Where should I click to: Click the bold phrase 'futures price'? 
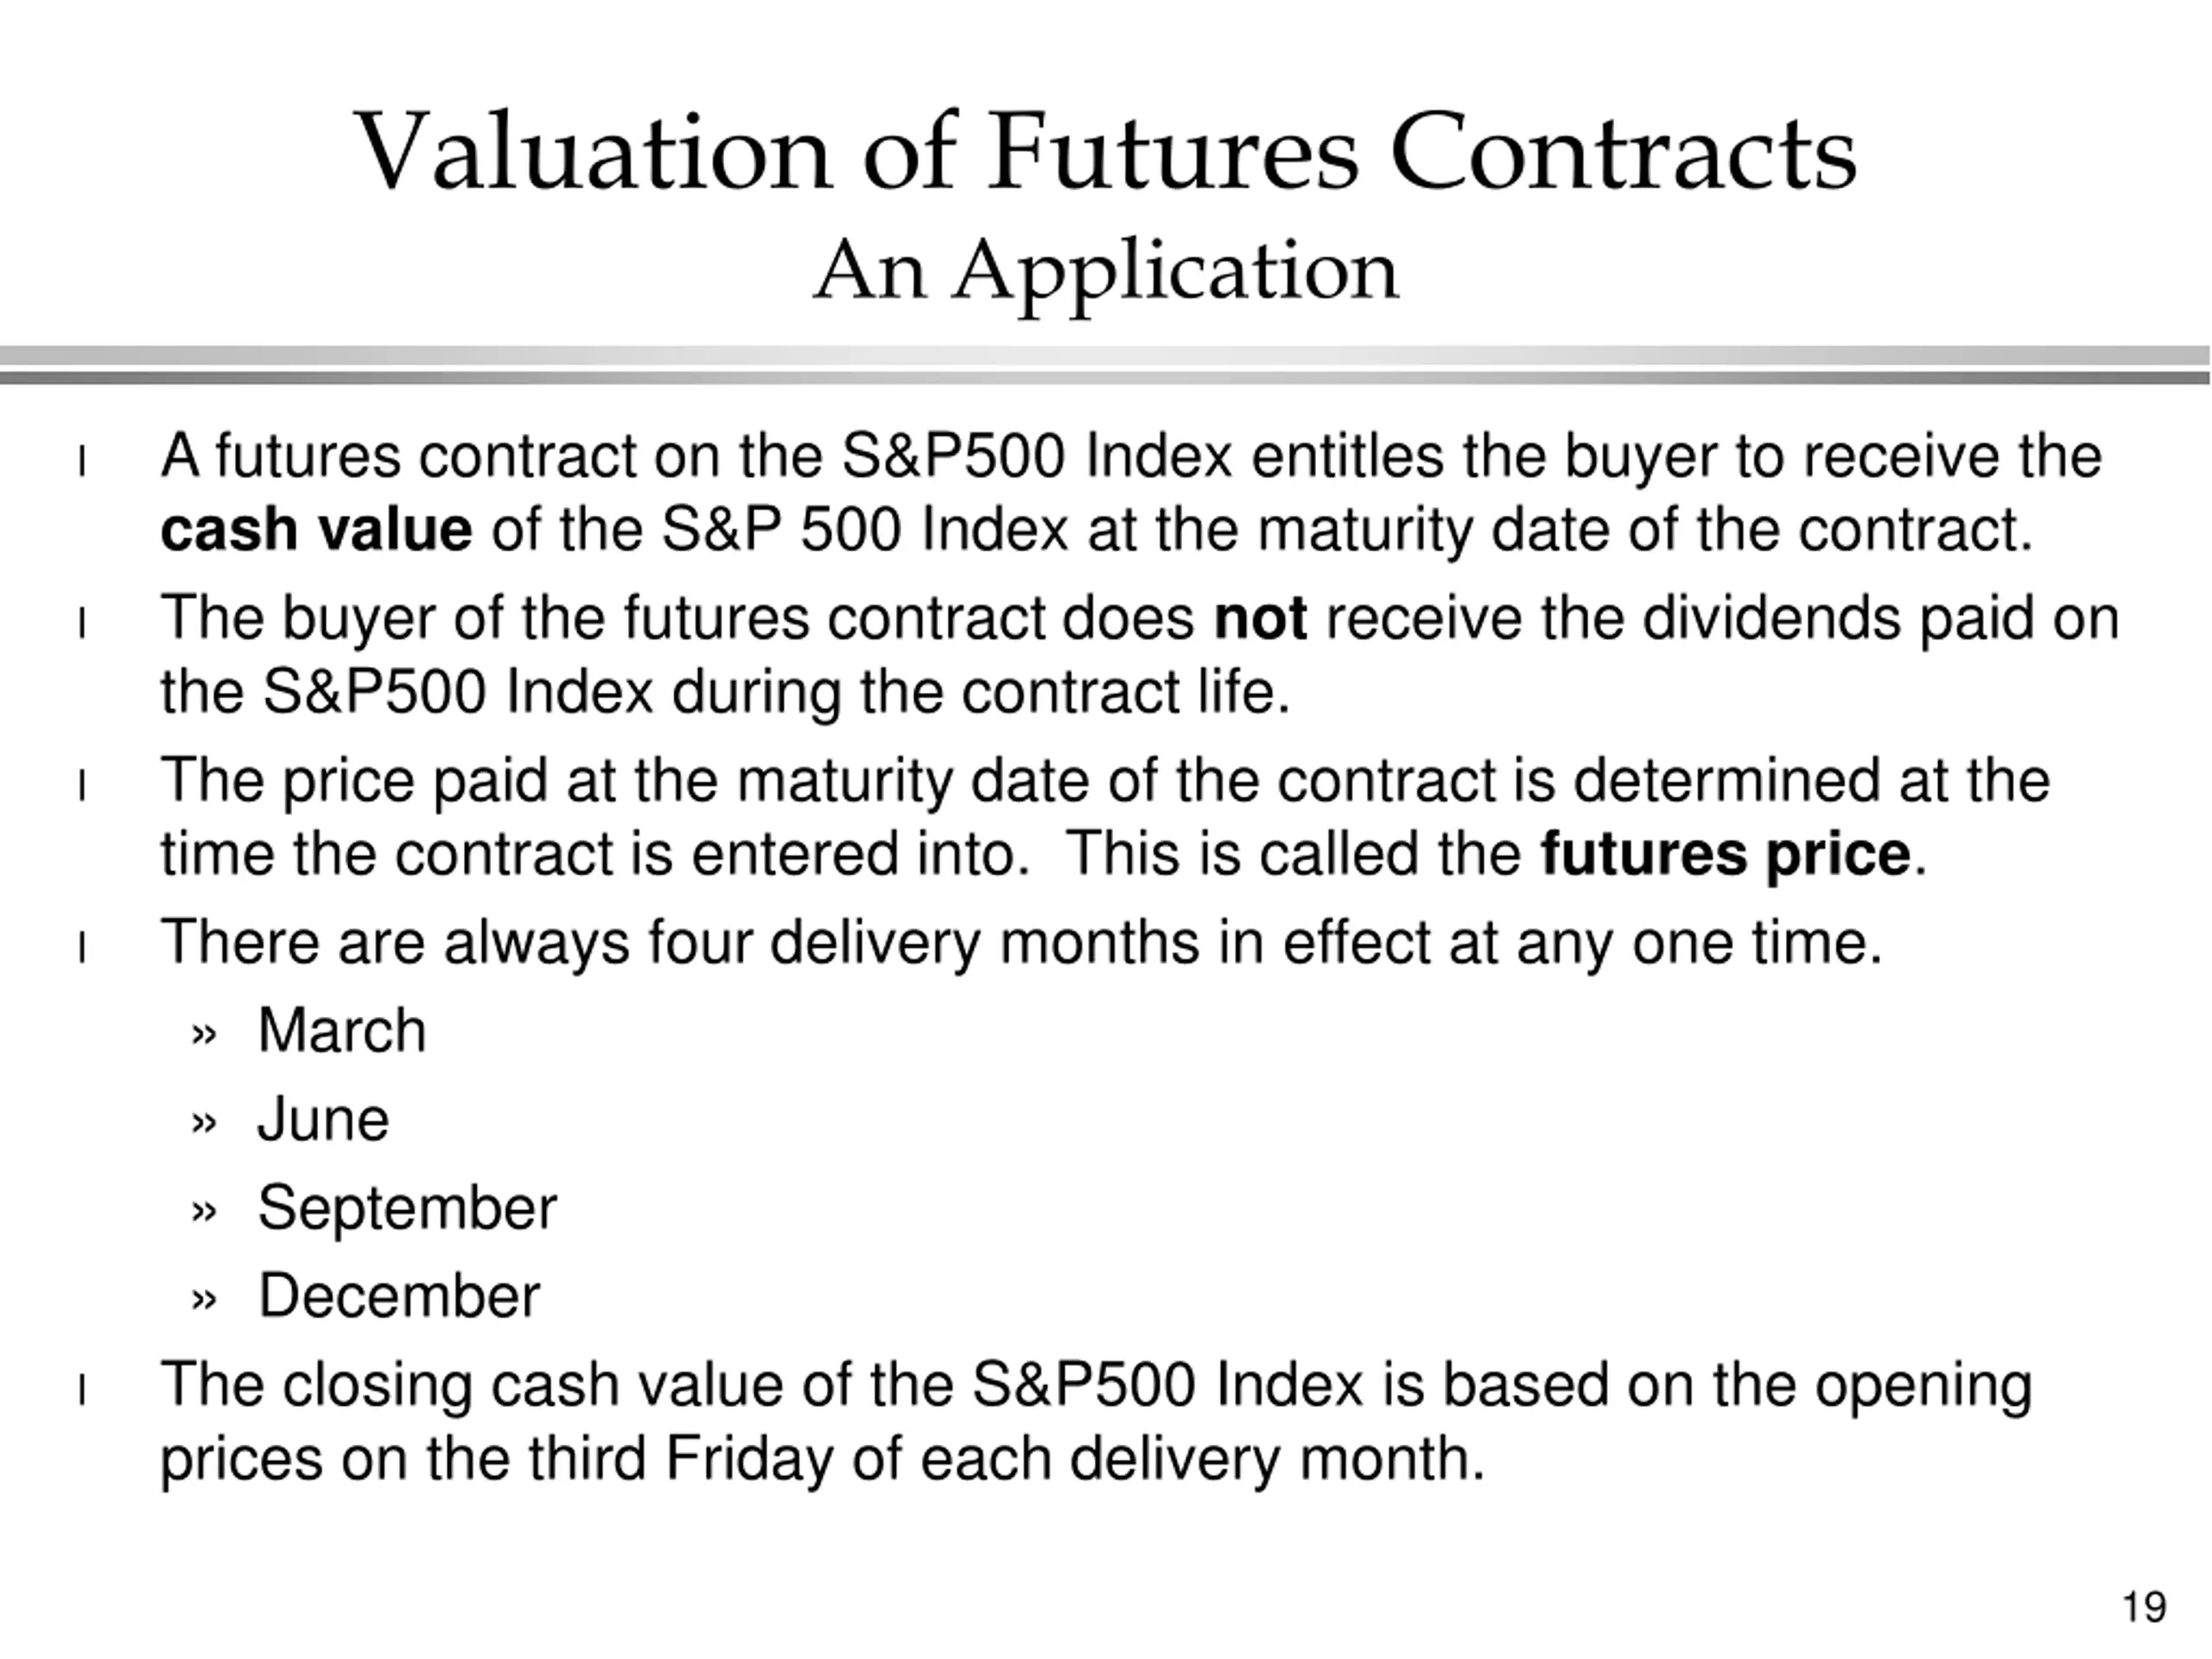pos(1725,855)
